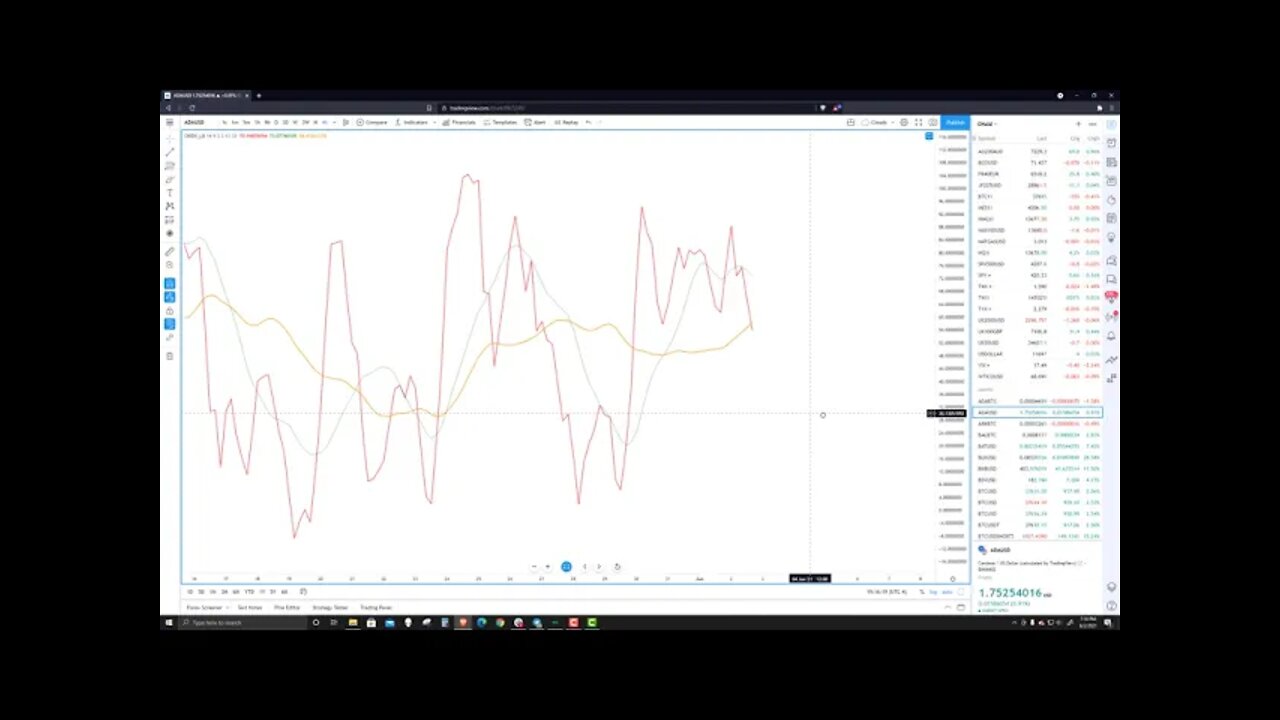This screenshot has height=720, width=1280.
Task: Open chart settings gear in top toolbar
Action: pos(904,122)
